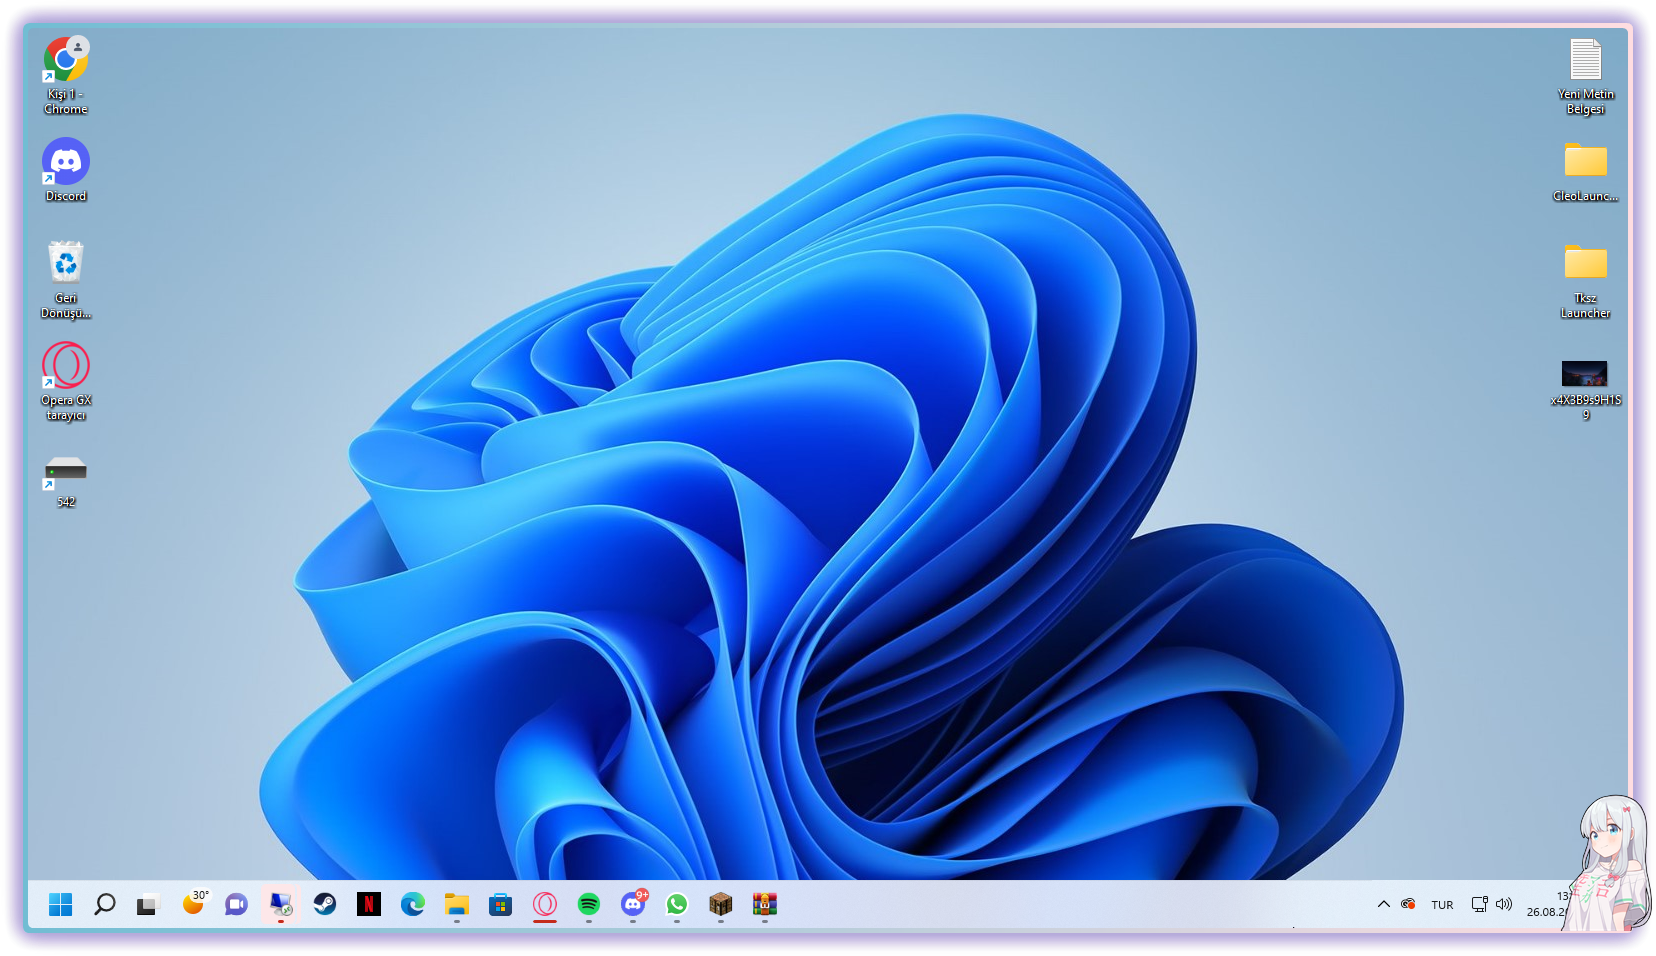
Task: Switch to WinRAR in the taskbar
Action: coord(765,905)
